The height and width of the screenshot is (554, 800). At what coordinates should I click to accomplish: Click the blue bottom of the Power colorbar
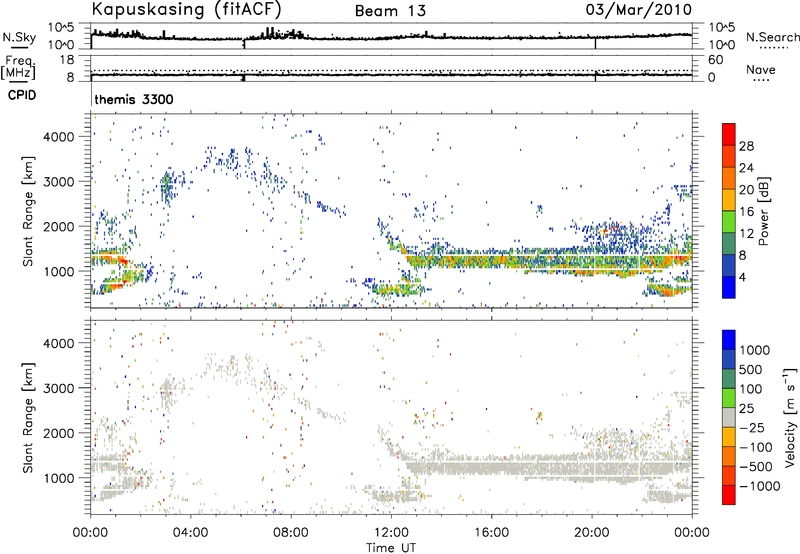pyautogui.click(x=729, y=287)
